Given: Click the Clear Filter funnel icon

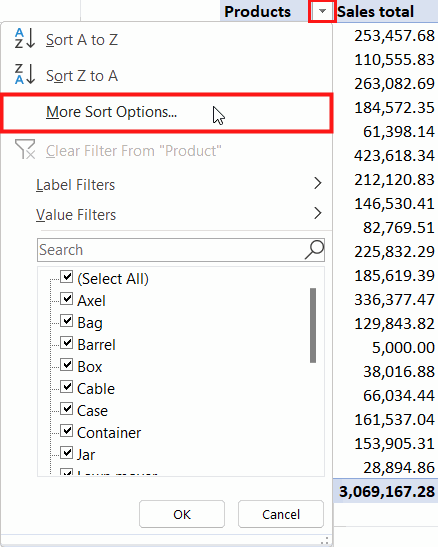Looking at the screenshot, I should (25, 149).
